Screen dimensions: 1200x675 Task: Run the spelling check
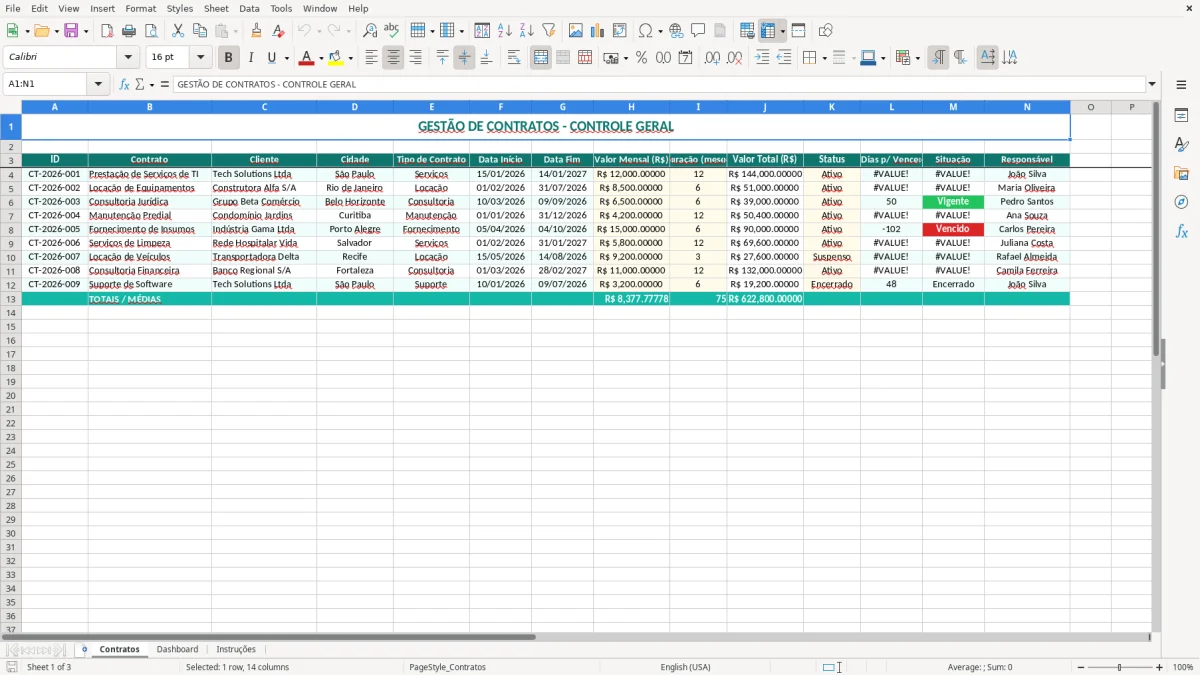(392, 31)
